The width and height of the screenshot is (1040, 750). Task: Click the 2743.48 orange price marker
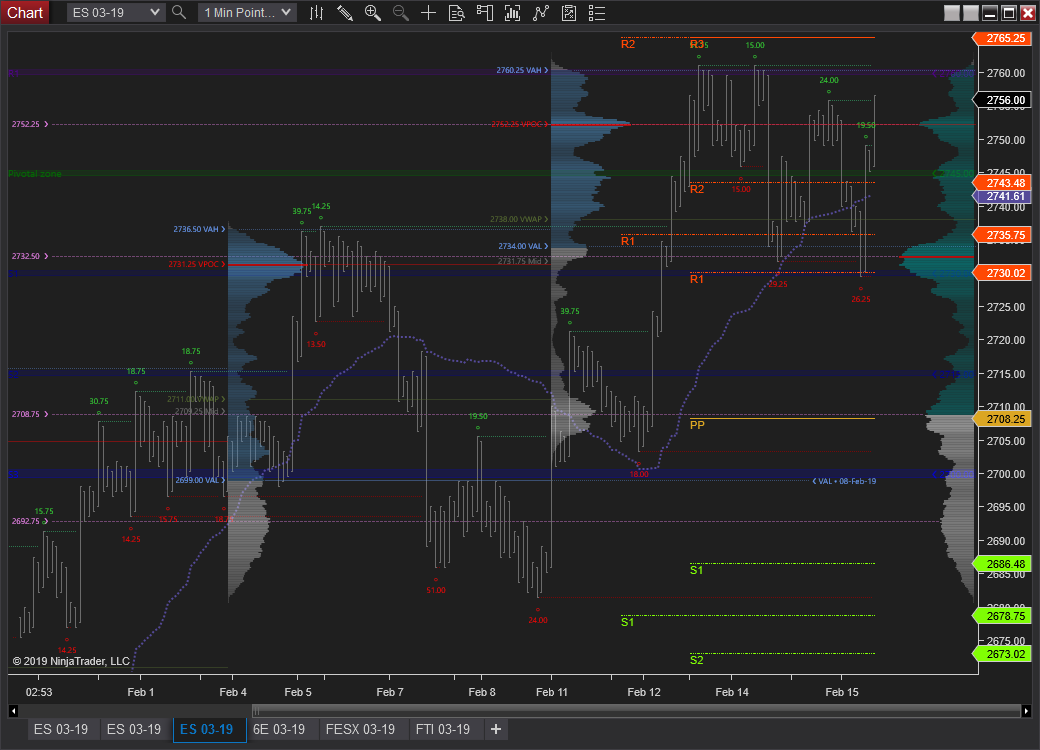click(1002, 183)
